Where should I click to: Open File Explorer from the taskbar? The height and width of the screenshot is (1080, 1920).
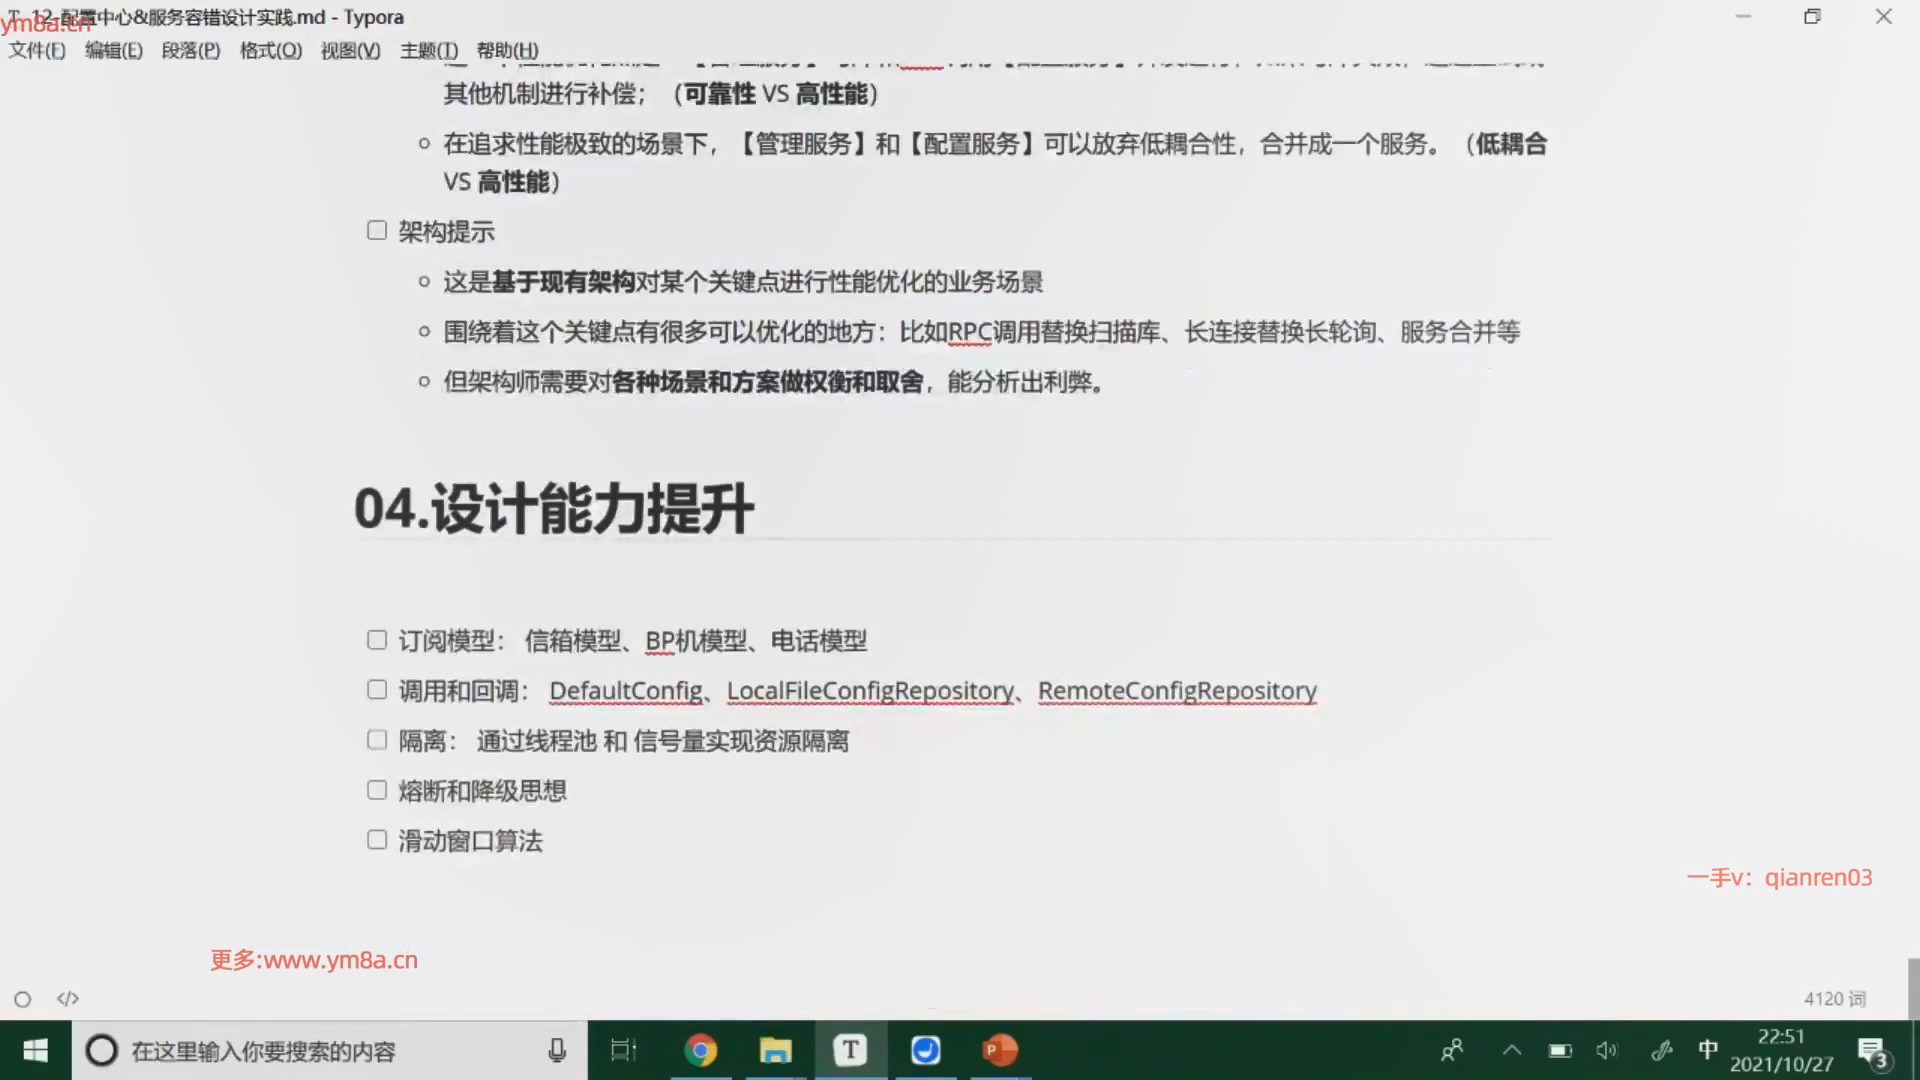click(x=775, y=1050)
